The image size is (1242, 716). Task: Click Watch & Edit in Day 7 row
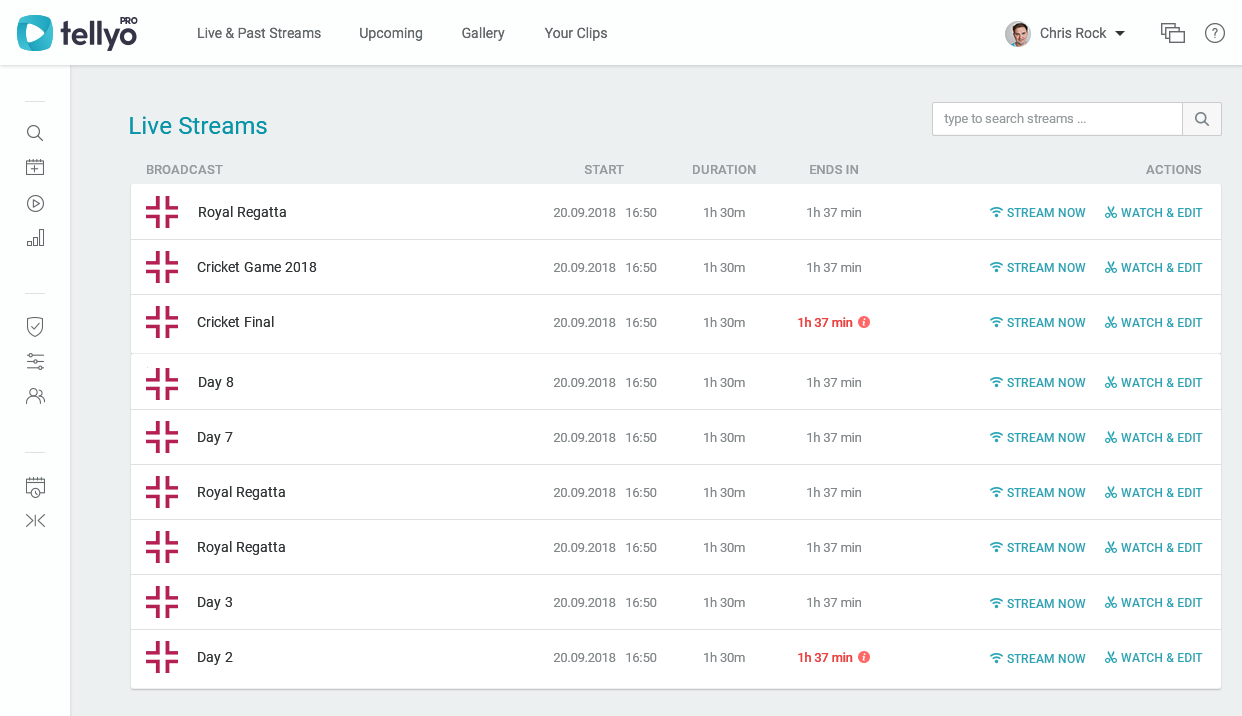(x=1154, y=438)
